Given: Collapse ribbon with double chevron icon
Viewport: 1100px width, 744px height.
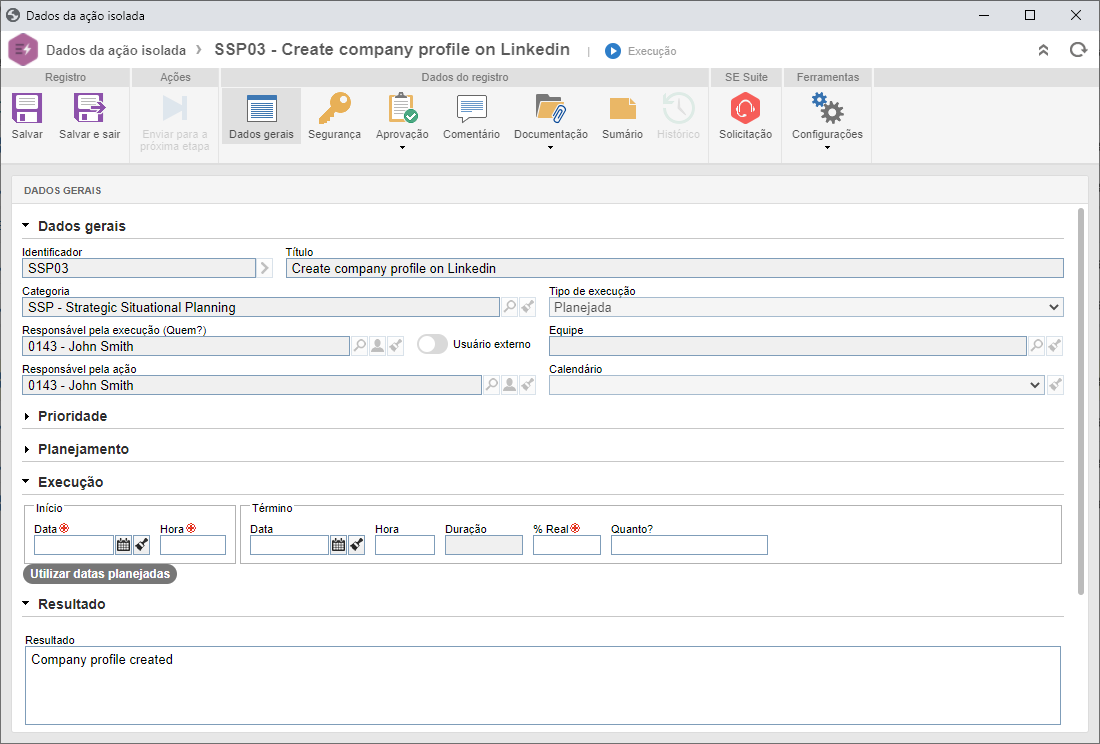Looking at the screenshot, I should coord(1043,50).
